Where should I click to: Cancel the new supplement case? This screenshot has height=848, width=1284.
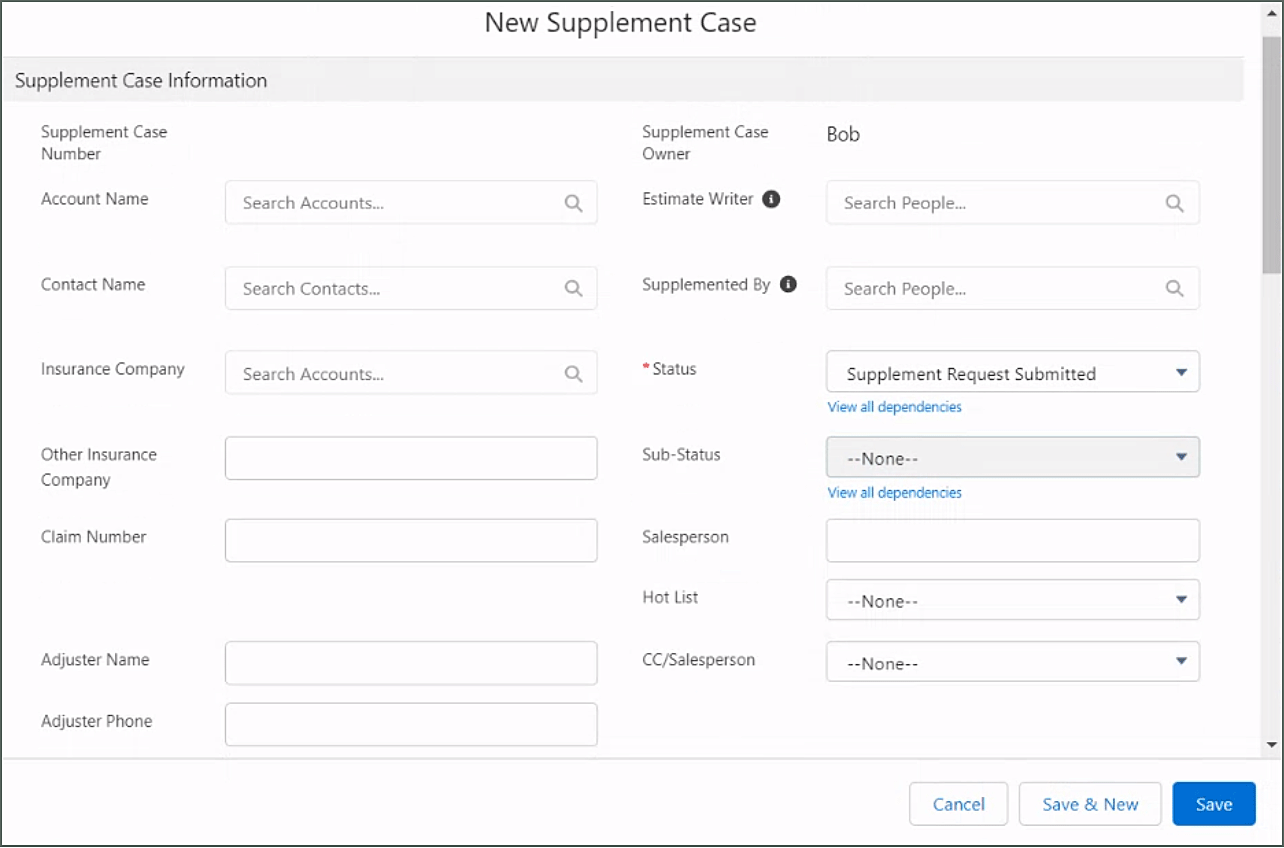tap(958, 804)
